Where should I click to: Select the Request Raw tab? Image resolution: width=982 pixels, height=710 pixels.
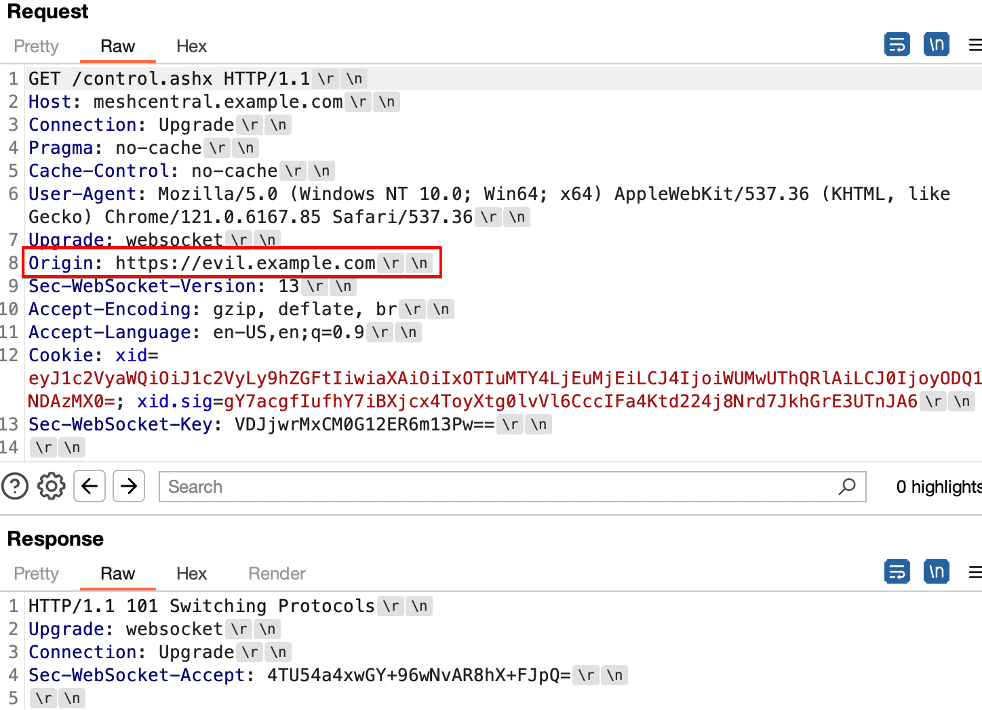pyautogui.click(x=118, y=46)
